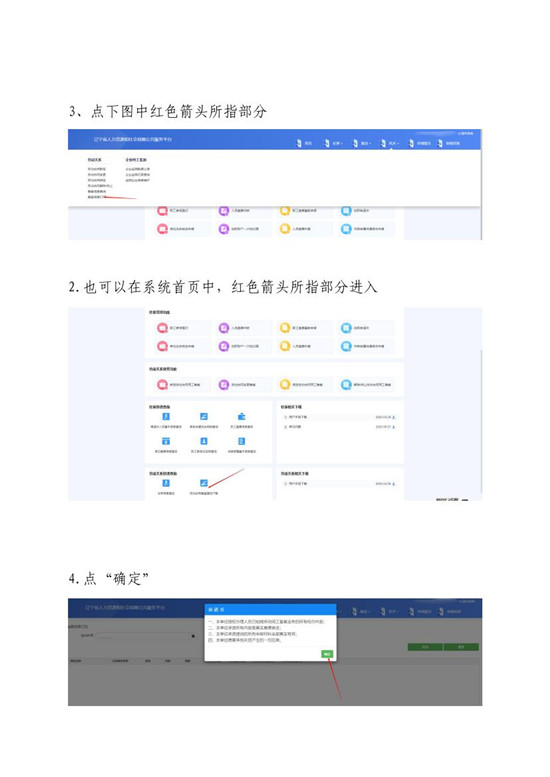
Task: Click the pink round icon in the labor-relations common functions row
Action: (x=163, y=385)
